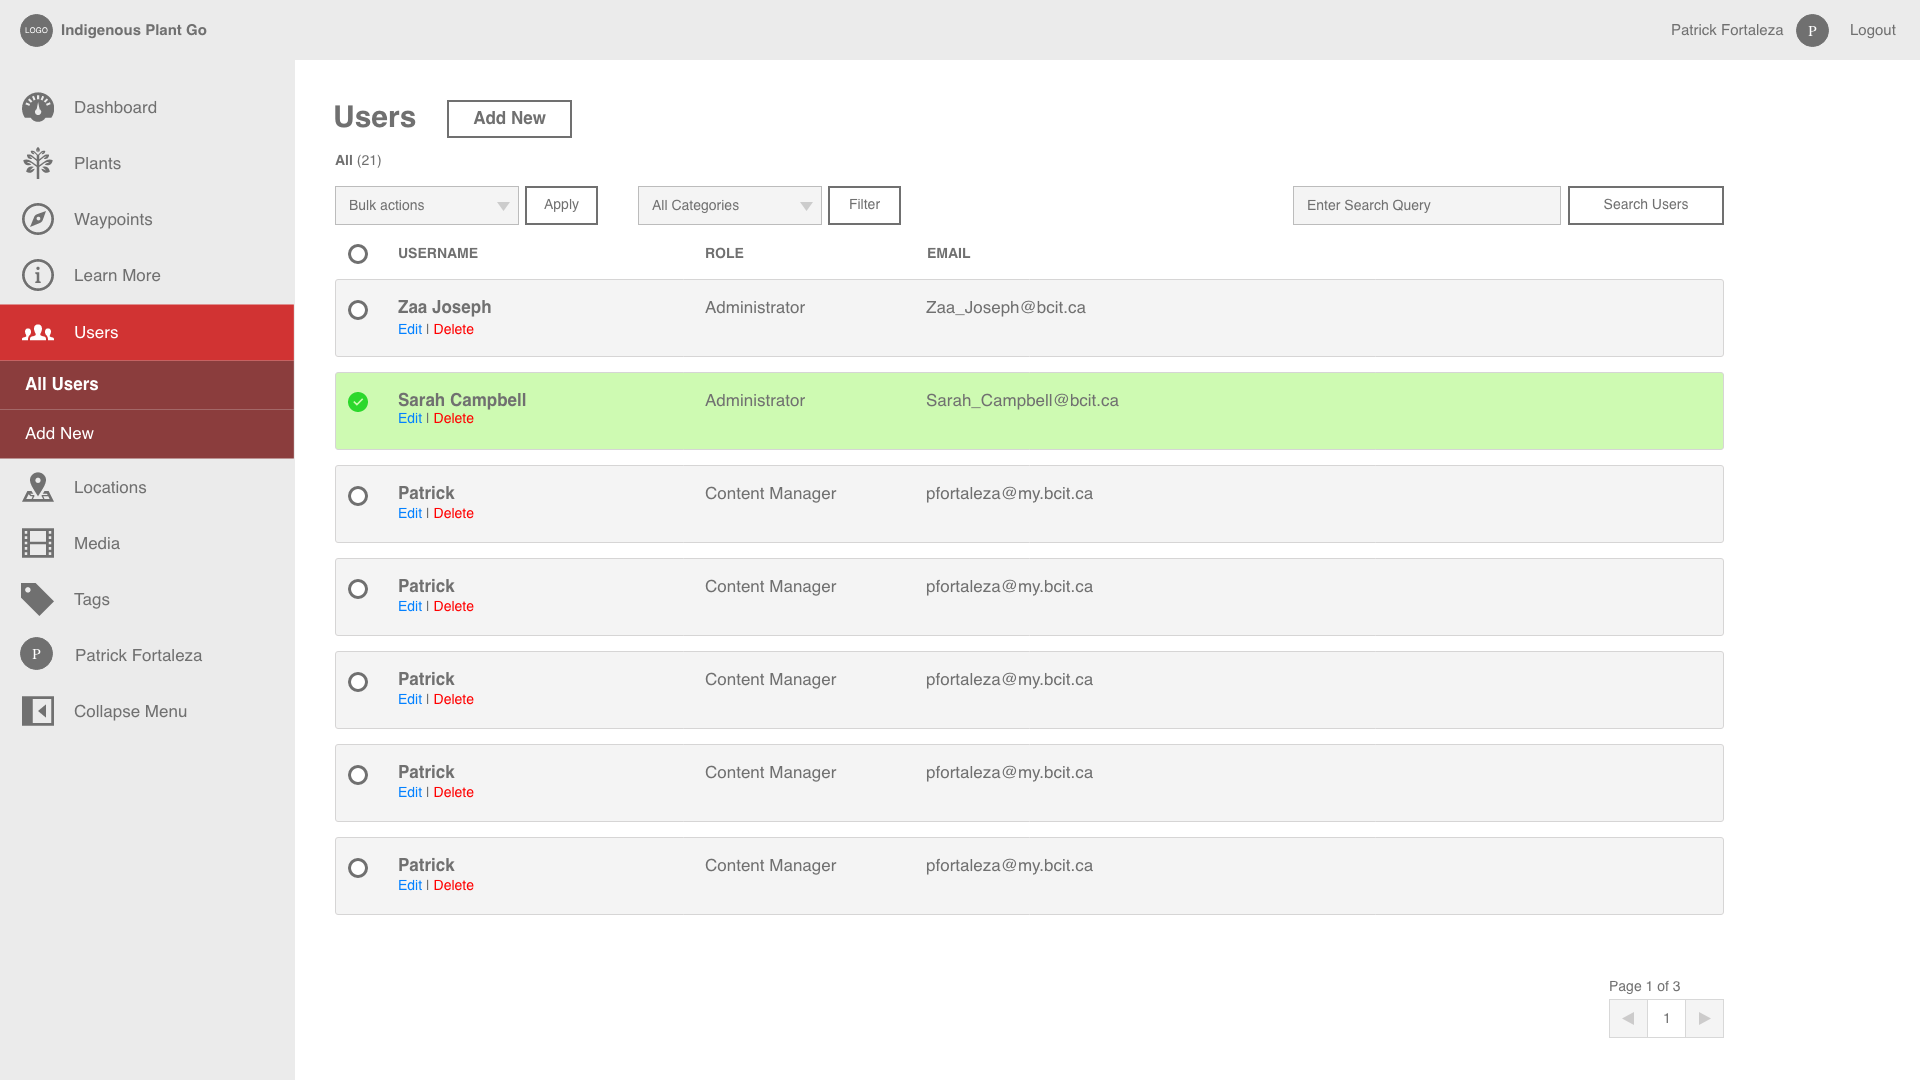The width and height of the screenshot is (1920, 1080).
Task: Collapse the sidebar menu icon
Action: [x=38, y=711]
